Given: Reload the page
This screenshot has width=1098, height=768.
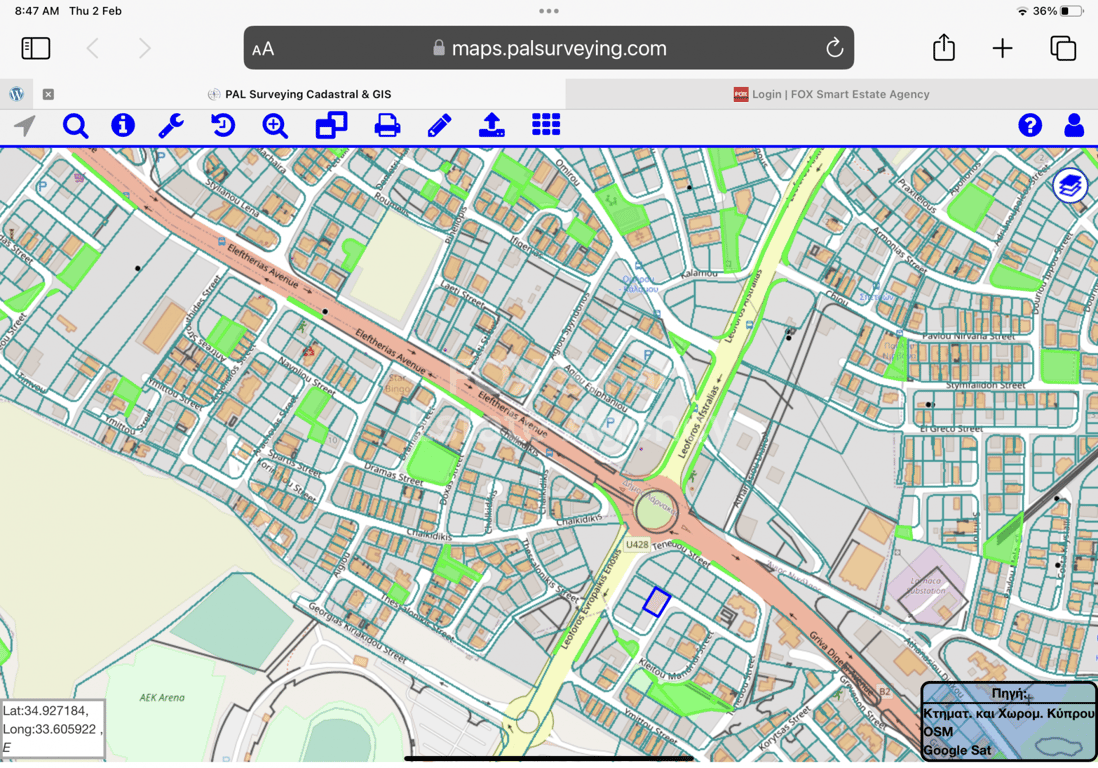Looking at the screenshot, I should (834, 48).
